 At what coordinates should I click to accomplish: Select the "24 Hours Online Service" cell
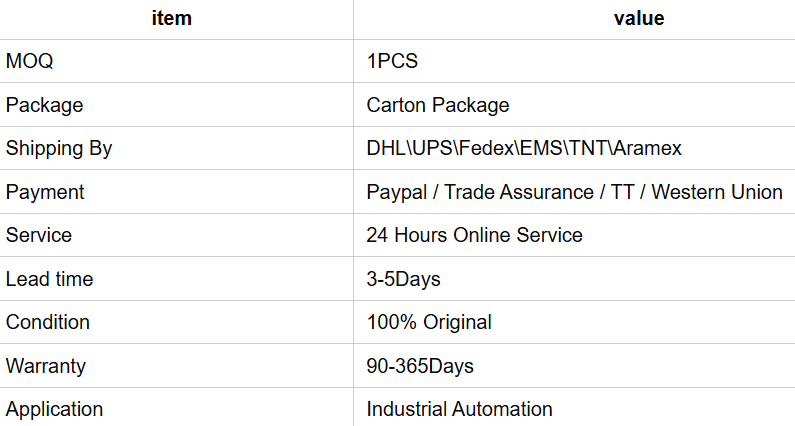click(474, 235)
